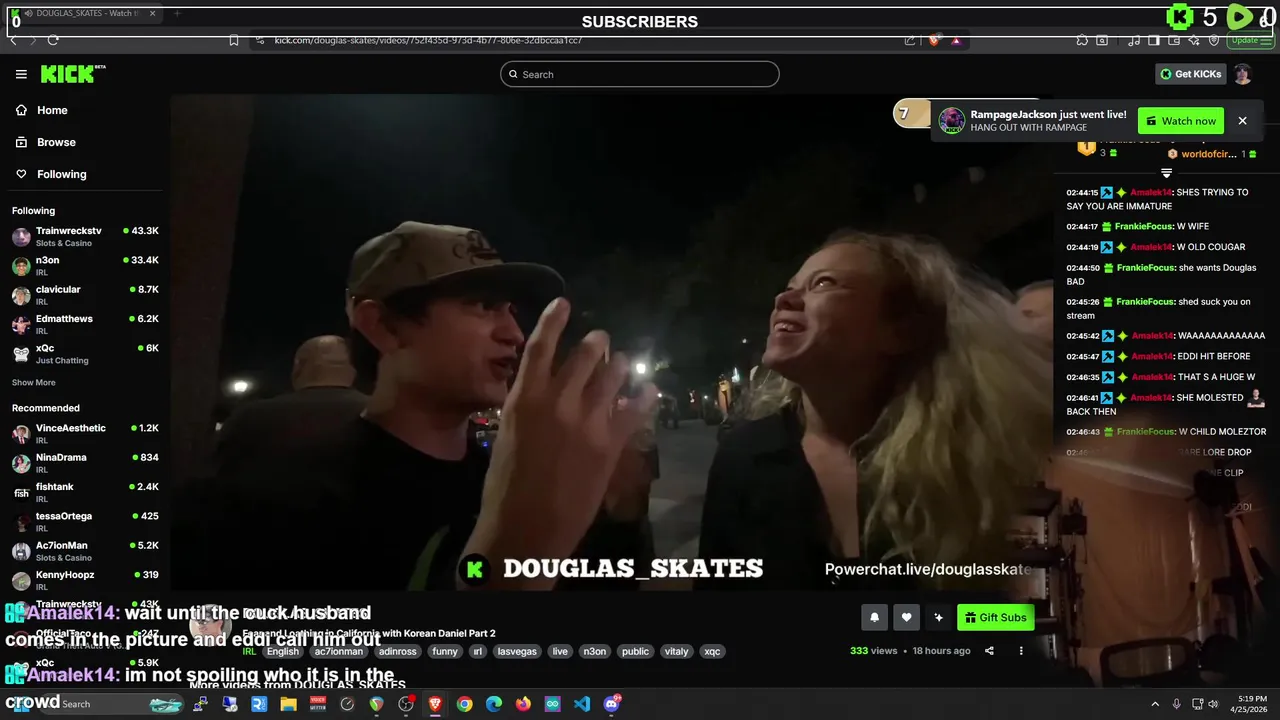Image resolution: width=1280 pixels, height=720 pixels.
Task: Open xQc Just Chatting channel in Following
Action: click(x=85, y=353)
